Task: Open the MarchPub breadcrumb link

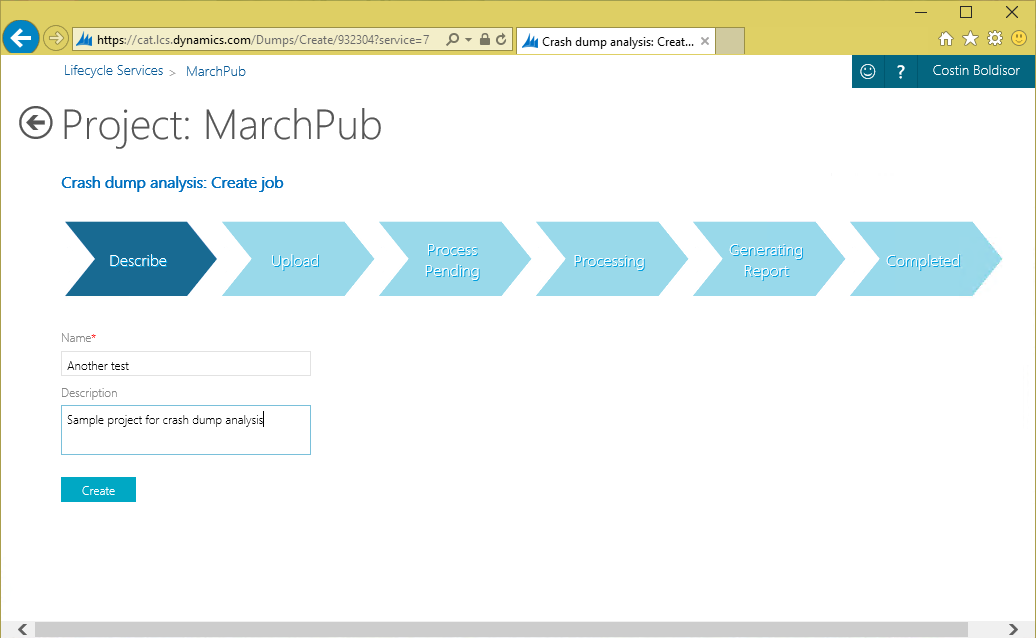Action: [215, 70]
